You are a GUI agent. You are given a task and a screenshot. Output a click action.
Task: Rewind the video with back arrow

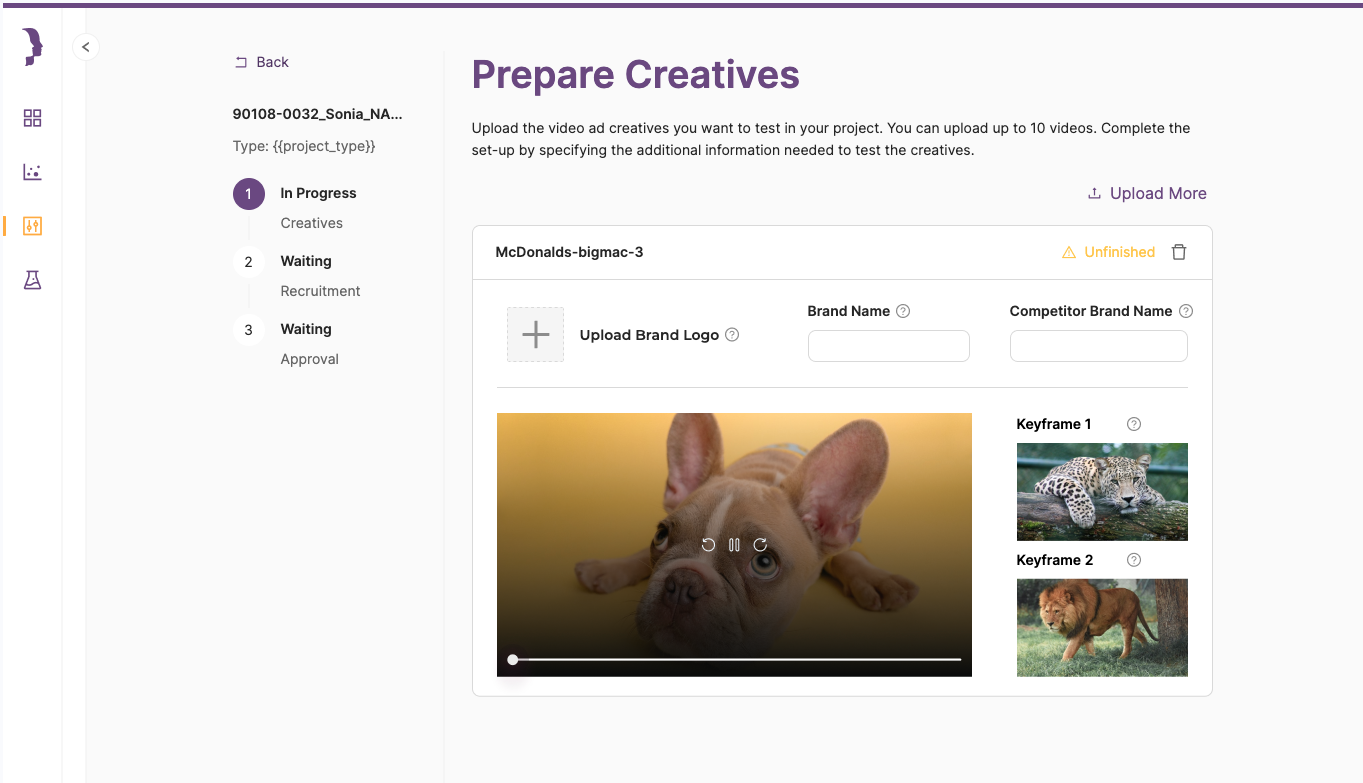coord(708,545)
